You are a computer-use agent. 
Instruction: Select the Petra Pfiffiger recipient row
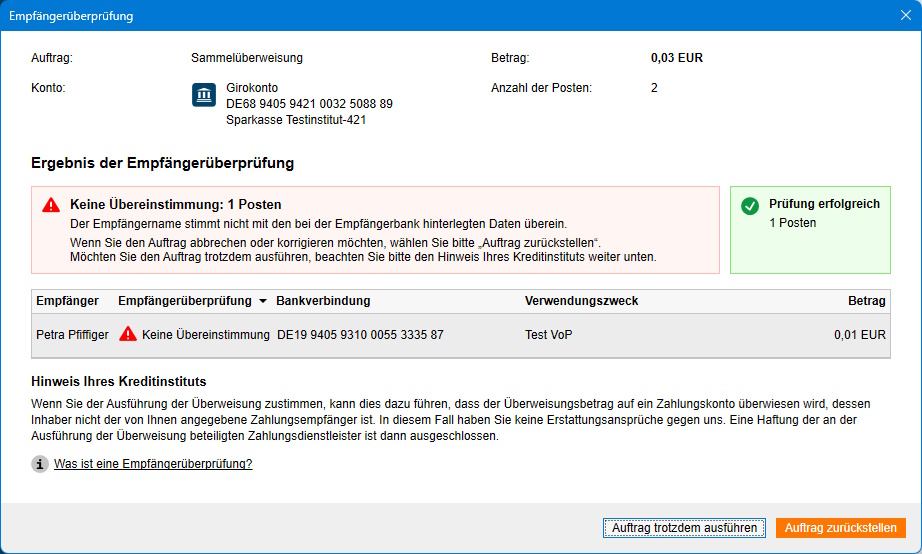tap(70, 335)
